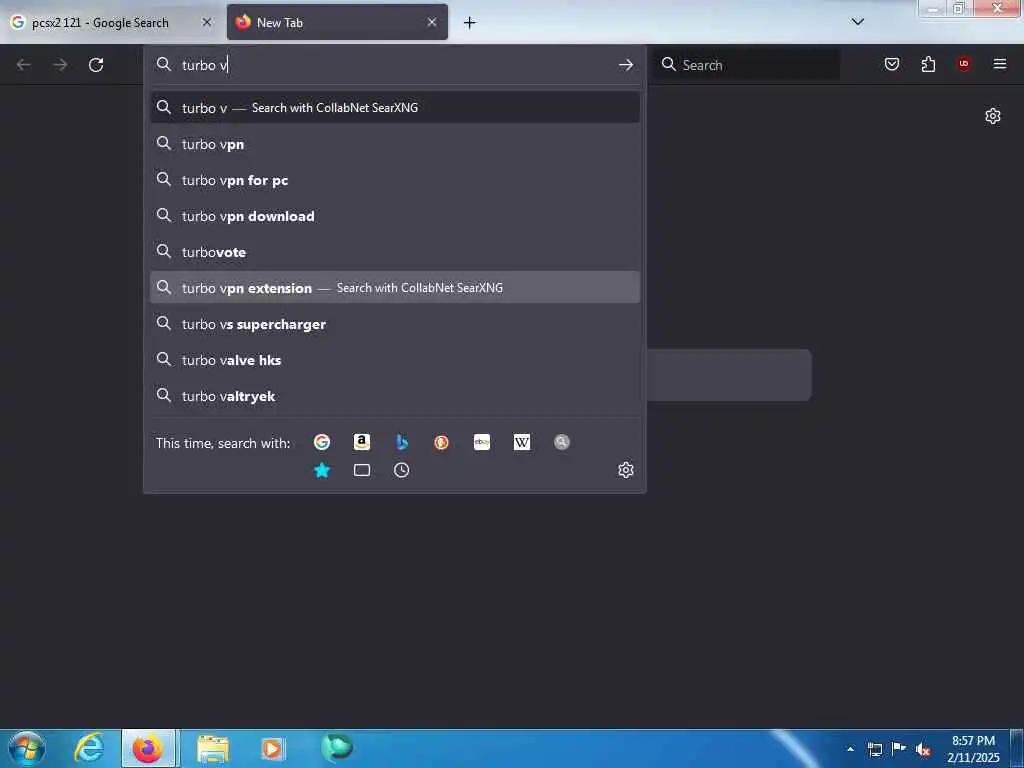The image size is (1024, 768).
Task: Go forward to the next page
Action: [x=60, y=65]
